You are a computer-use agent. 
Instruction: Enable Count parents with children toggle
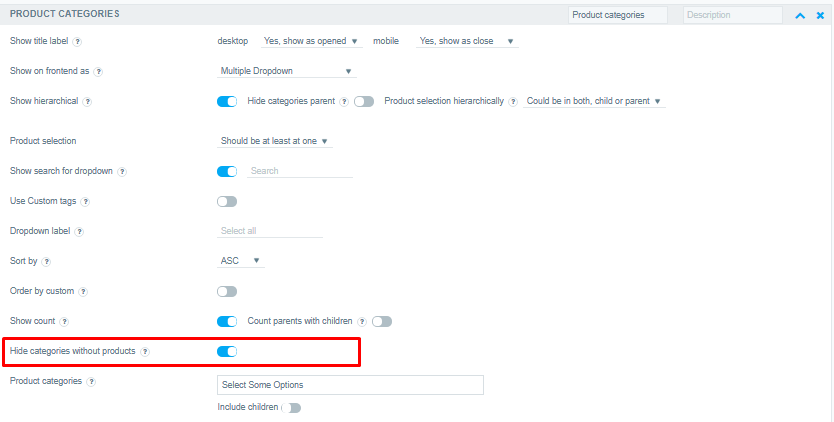(x=382, y=321)
